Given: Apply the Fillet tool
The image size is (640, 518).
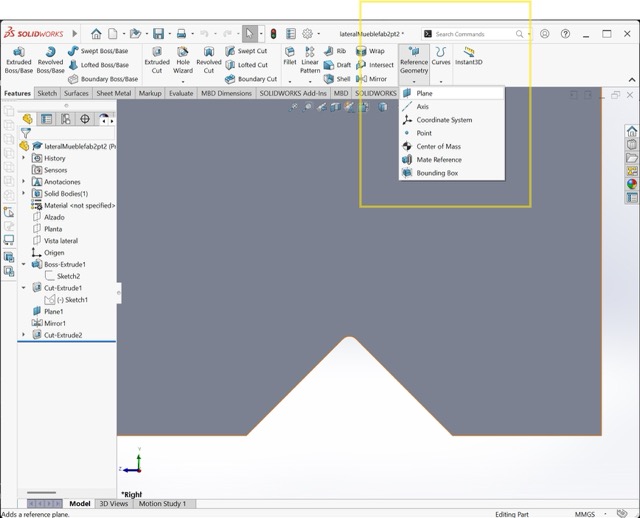Looking at the screenshot, I should point(290,56).
